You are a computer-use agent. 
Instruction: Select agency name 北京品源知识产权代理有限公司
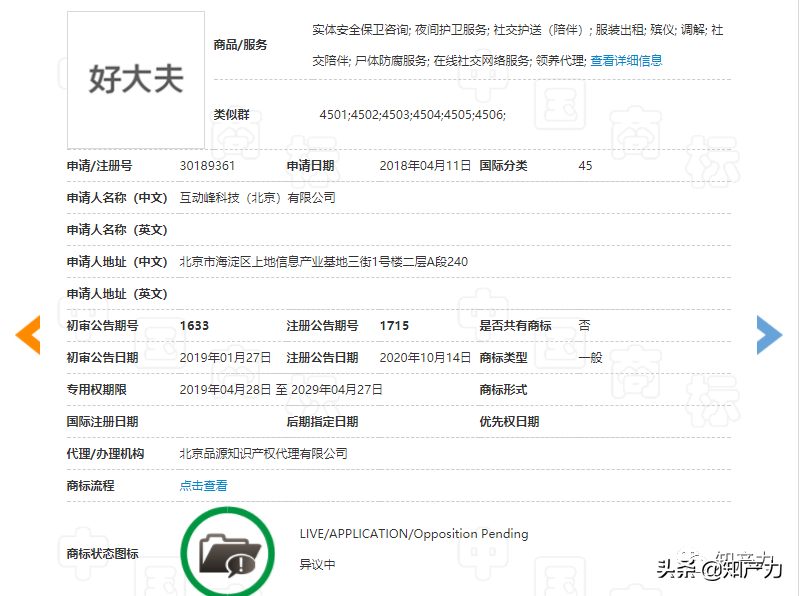(x=263, y=454)
